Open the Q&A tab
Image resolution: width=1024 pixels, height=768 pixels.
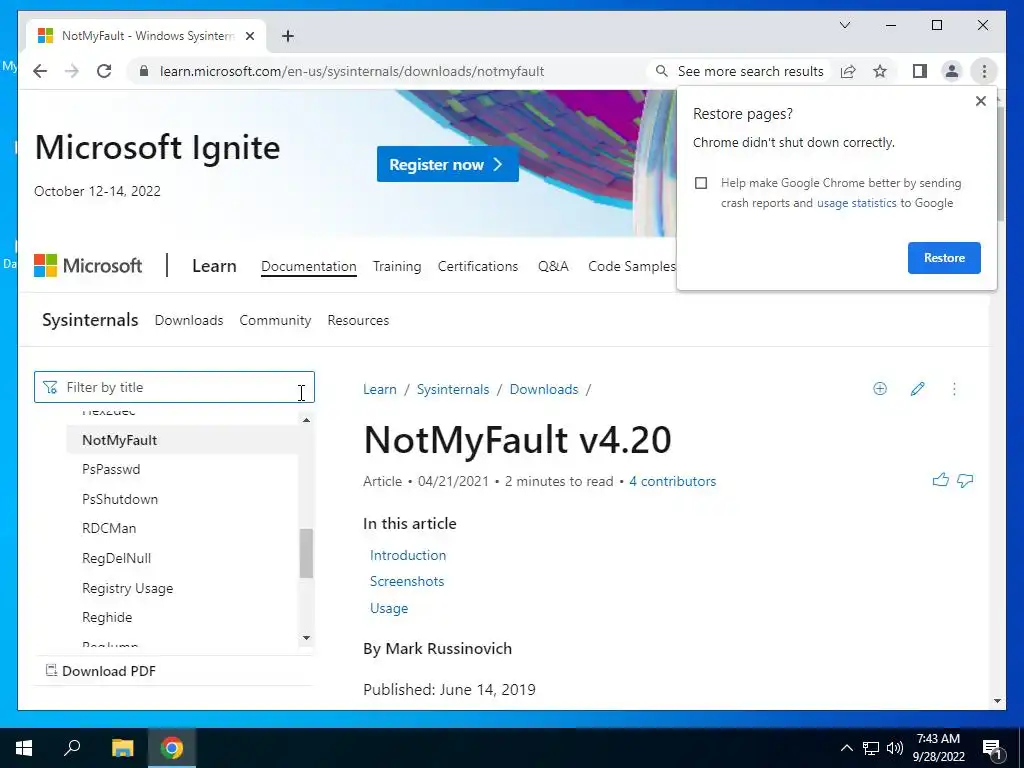(x=553, y=266)
